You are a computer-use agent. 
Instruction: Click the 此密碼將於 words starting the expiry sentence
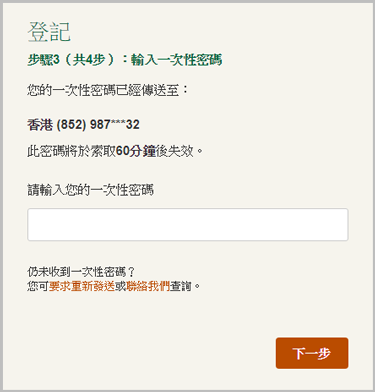(53, 151)
